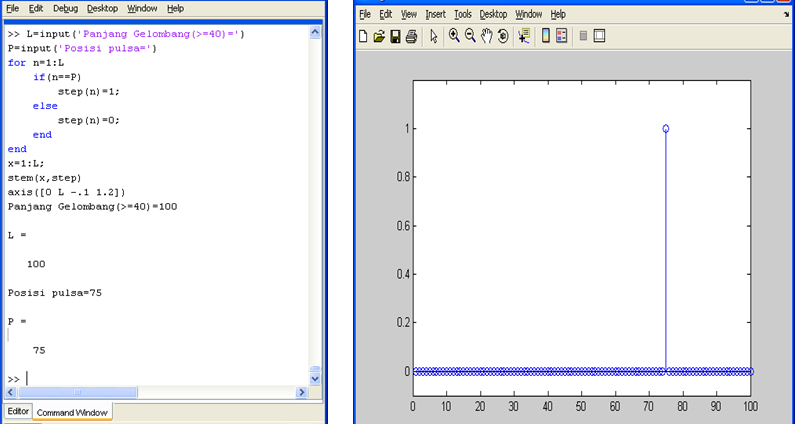Image resolution: width=806 pixels, height=424 pixels.
Task: Click the command prompt input line
Action: pos(157,379)
